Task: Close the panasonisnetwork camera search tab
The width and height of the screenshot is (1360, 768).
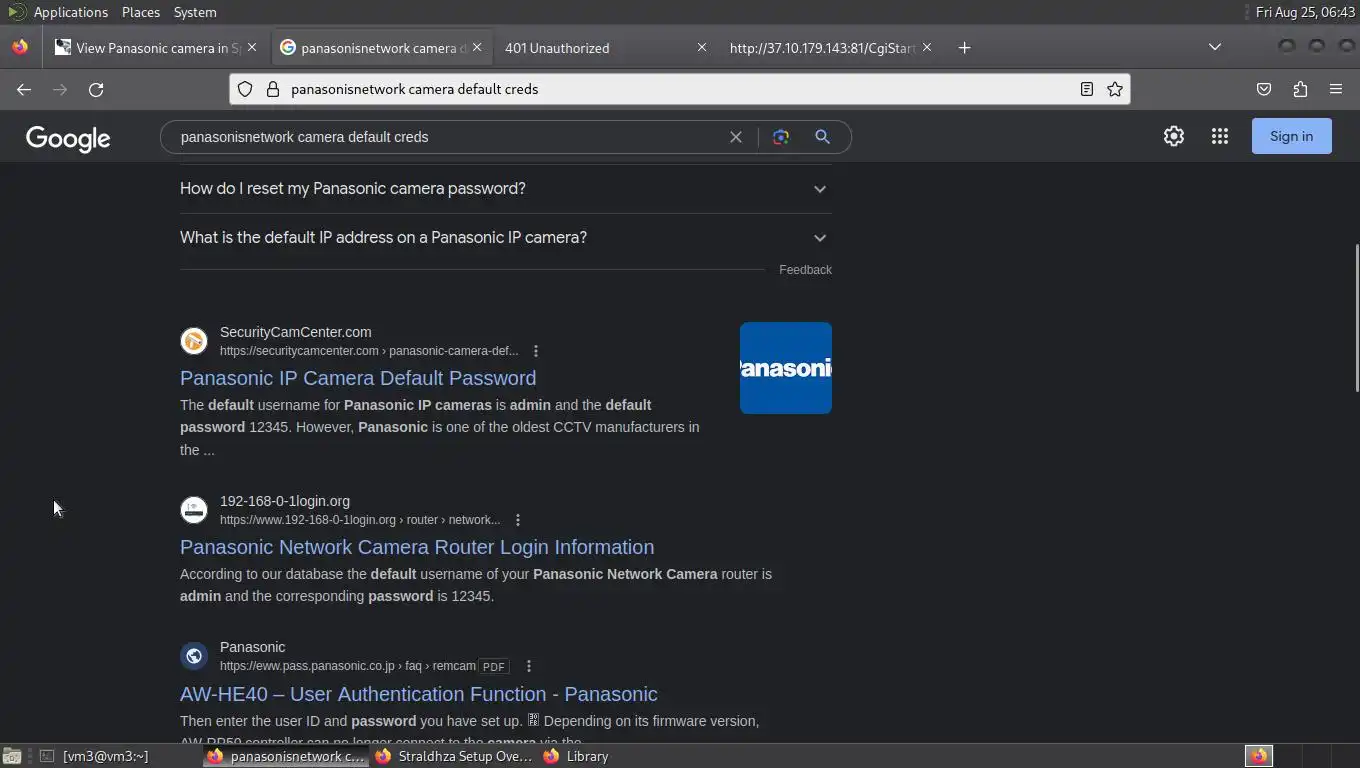Action: pos(477,47)
